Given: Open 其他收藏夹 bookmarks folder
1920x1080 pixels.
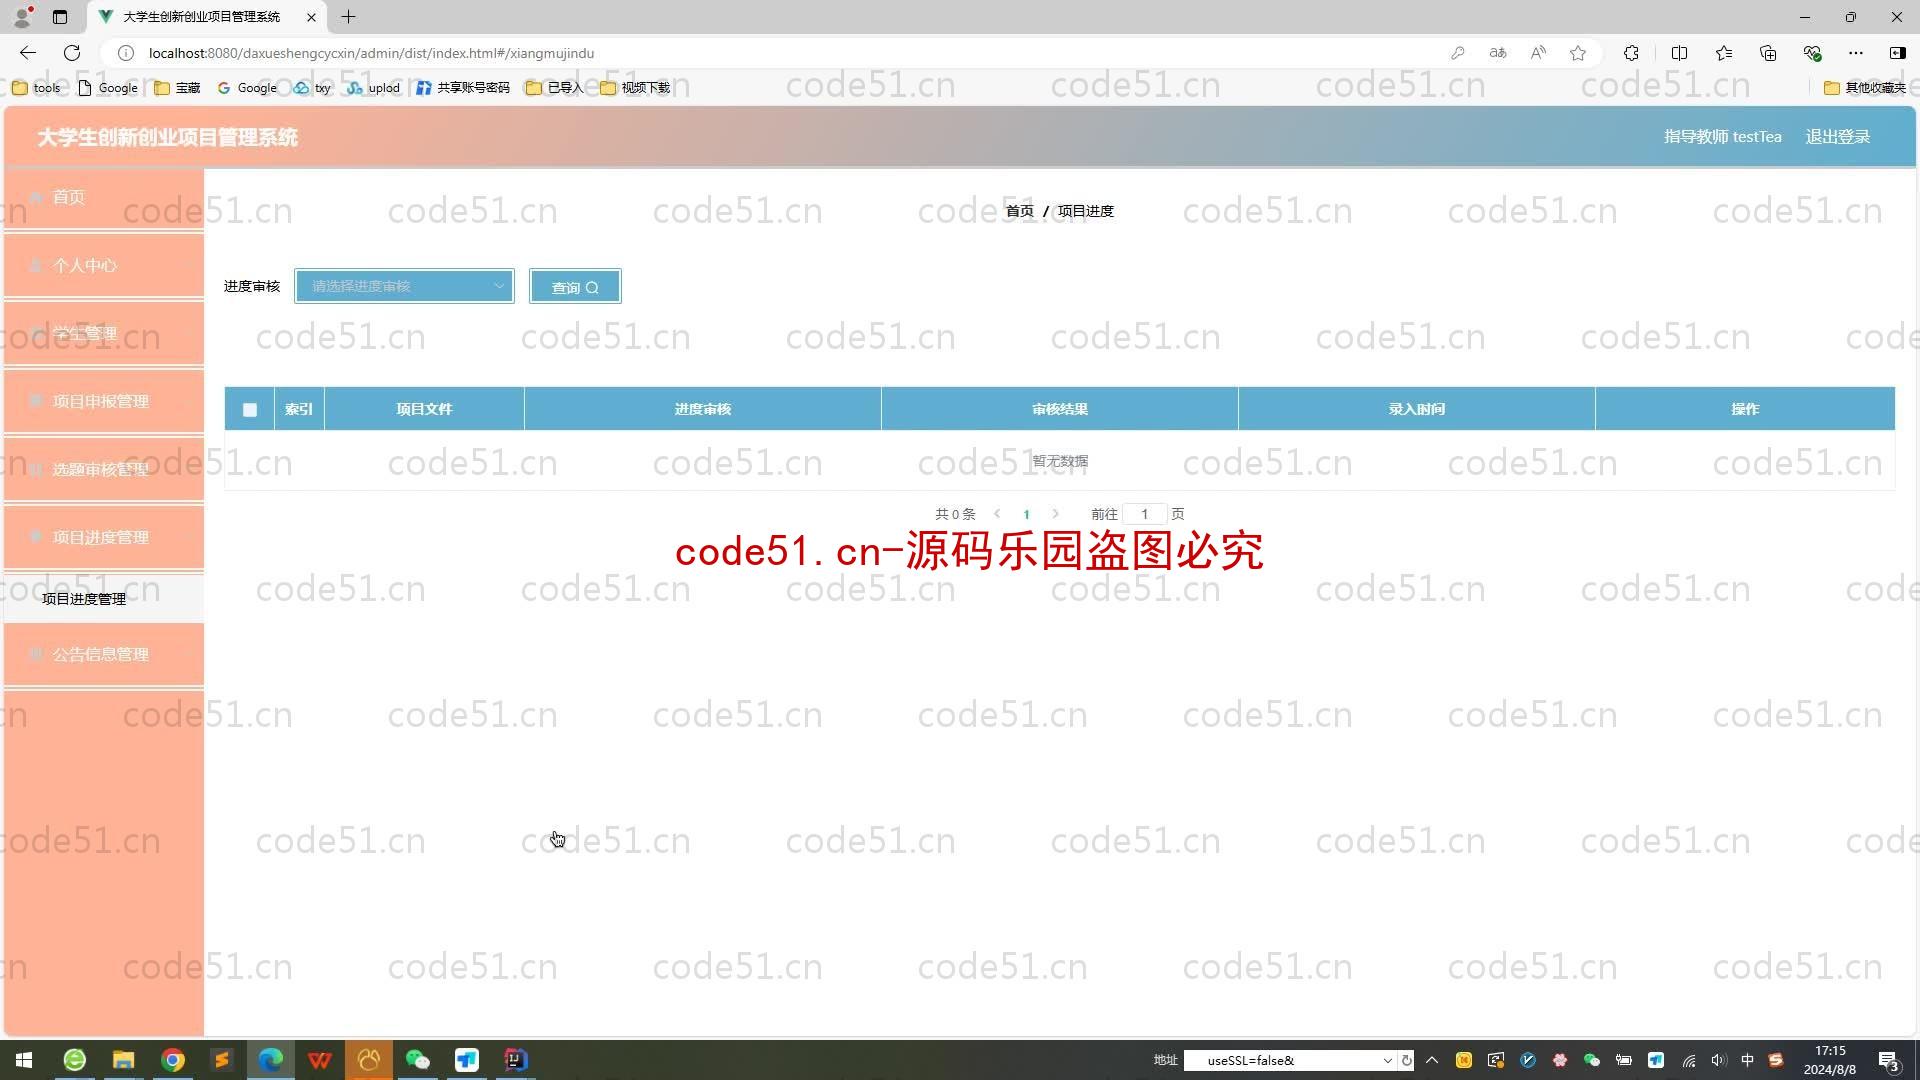Looking at the screenshot, I should (1865, 88).
